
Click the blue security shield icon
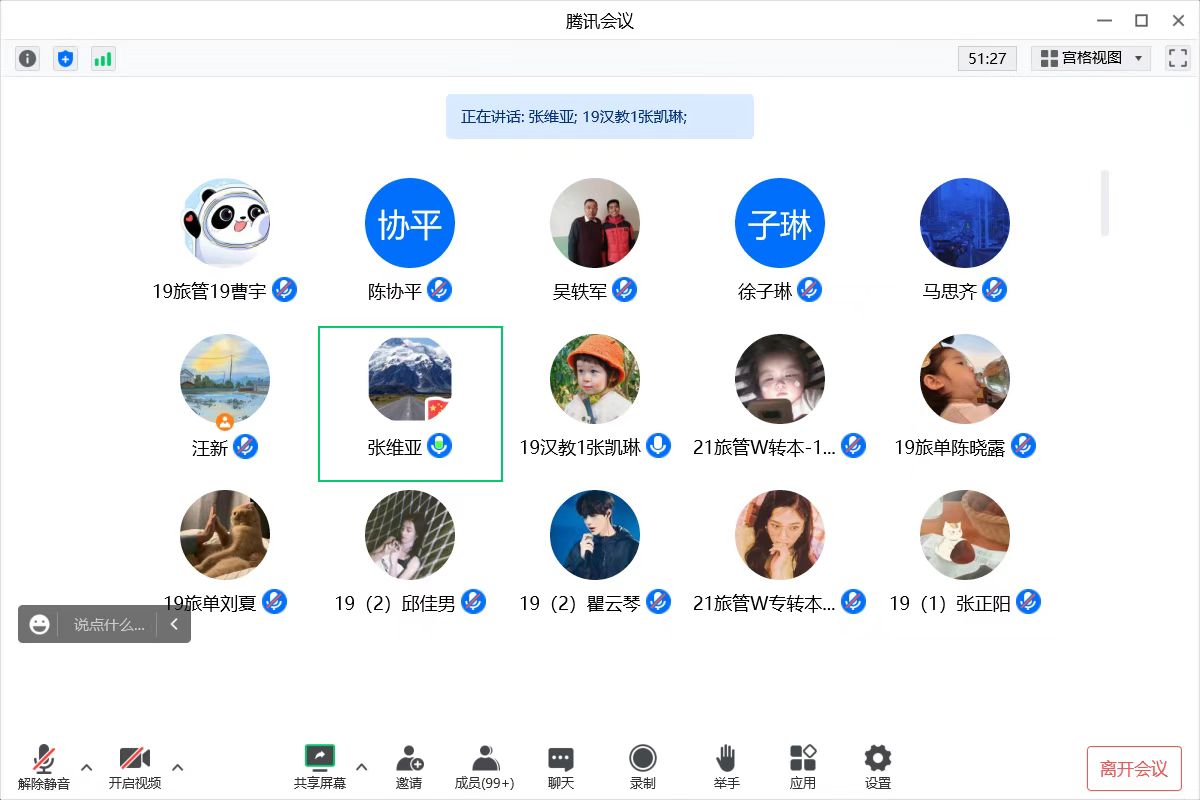coord(65,59)
